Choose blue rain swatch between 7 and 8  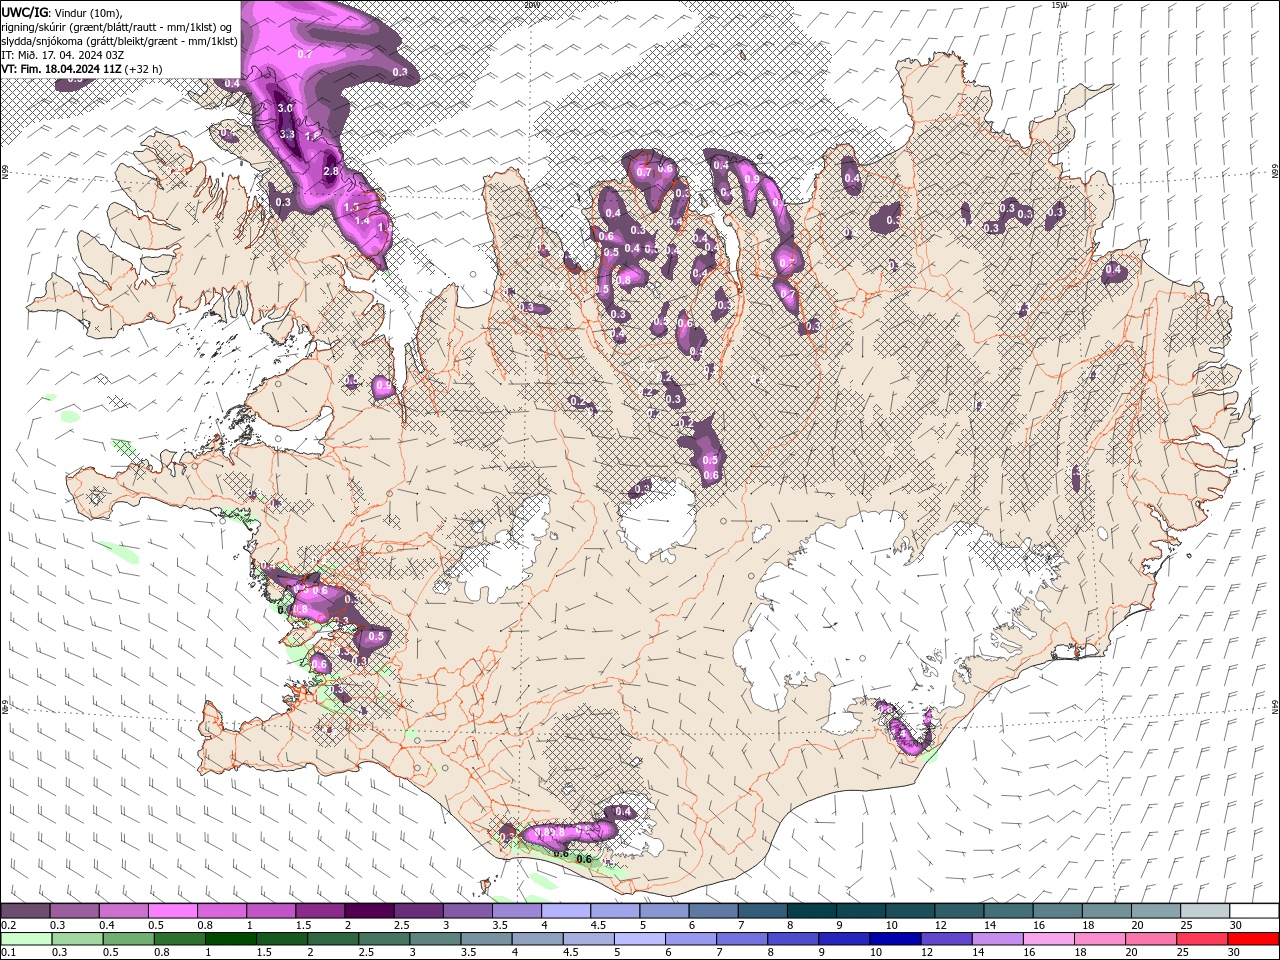click(x=740, y=938)
